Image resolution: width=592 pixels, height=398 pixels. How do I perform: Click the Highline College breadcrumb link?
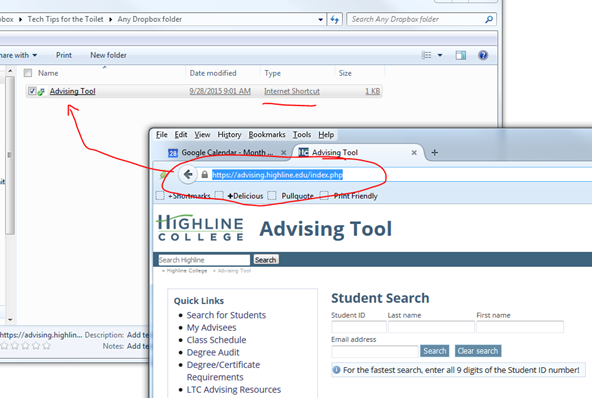pyautogui.click(x=187, y=271)
